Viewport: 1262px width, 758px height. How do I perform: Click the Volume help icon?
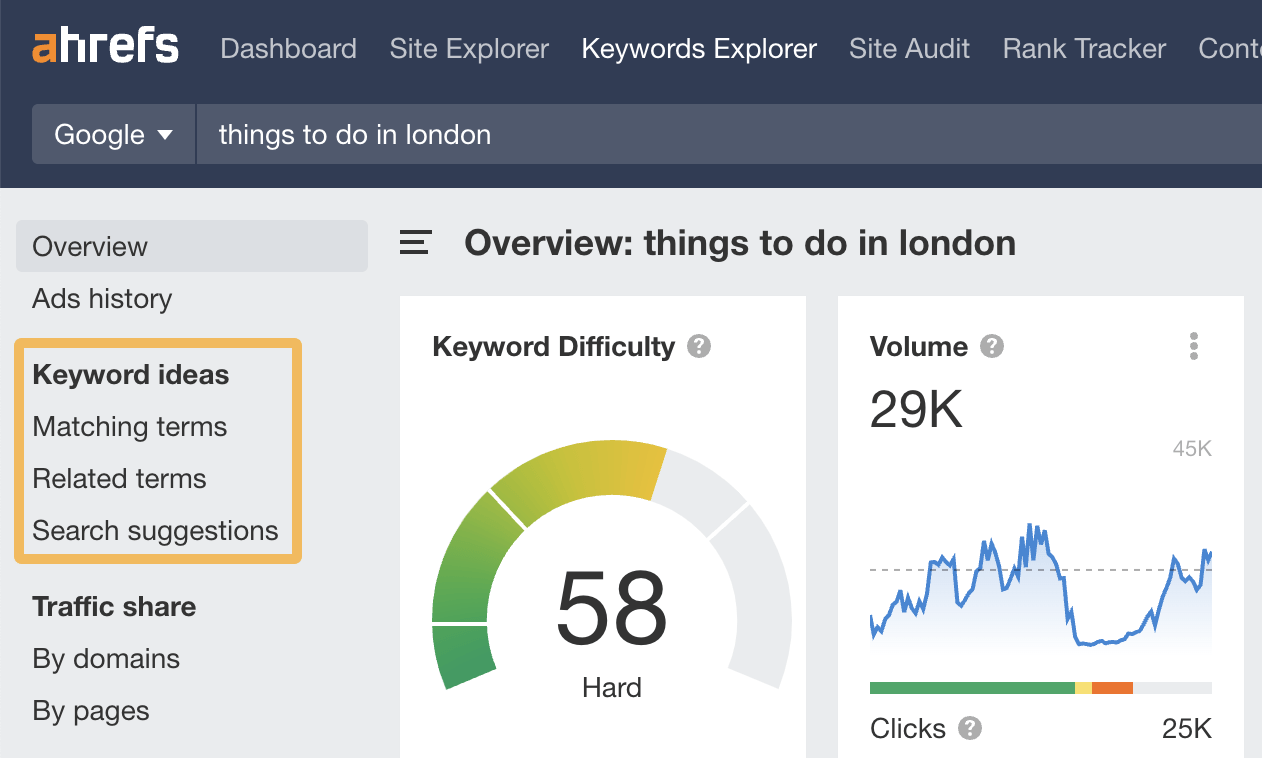[x=991, y=346]
